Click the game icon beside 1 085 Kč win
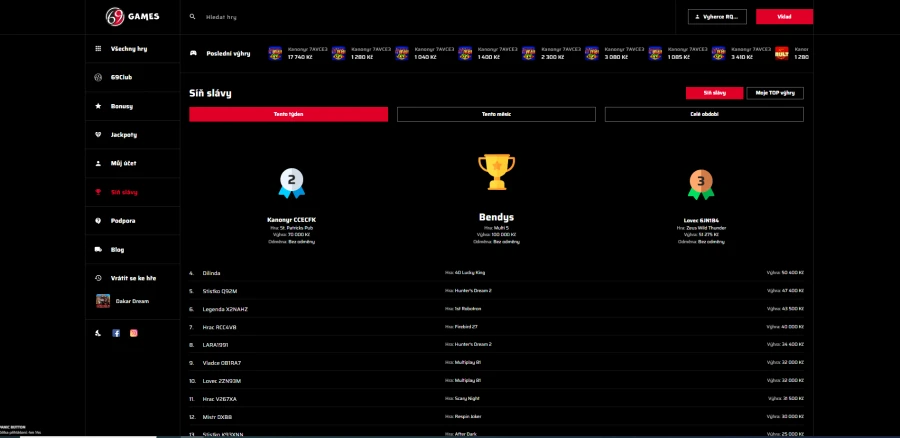Viewport: 900px width, 438px height. click(655, 53)
